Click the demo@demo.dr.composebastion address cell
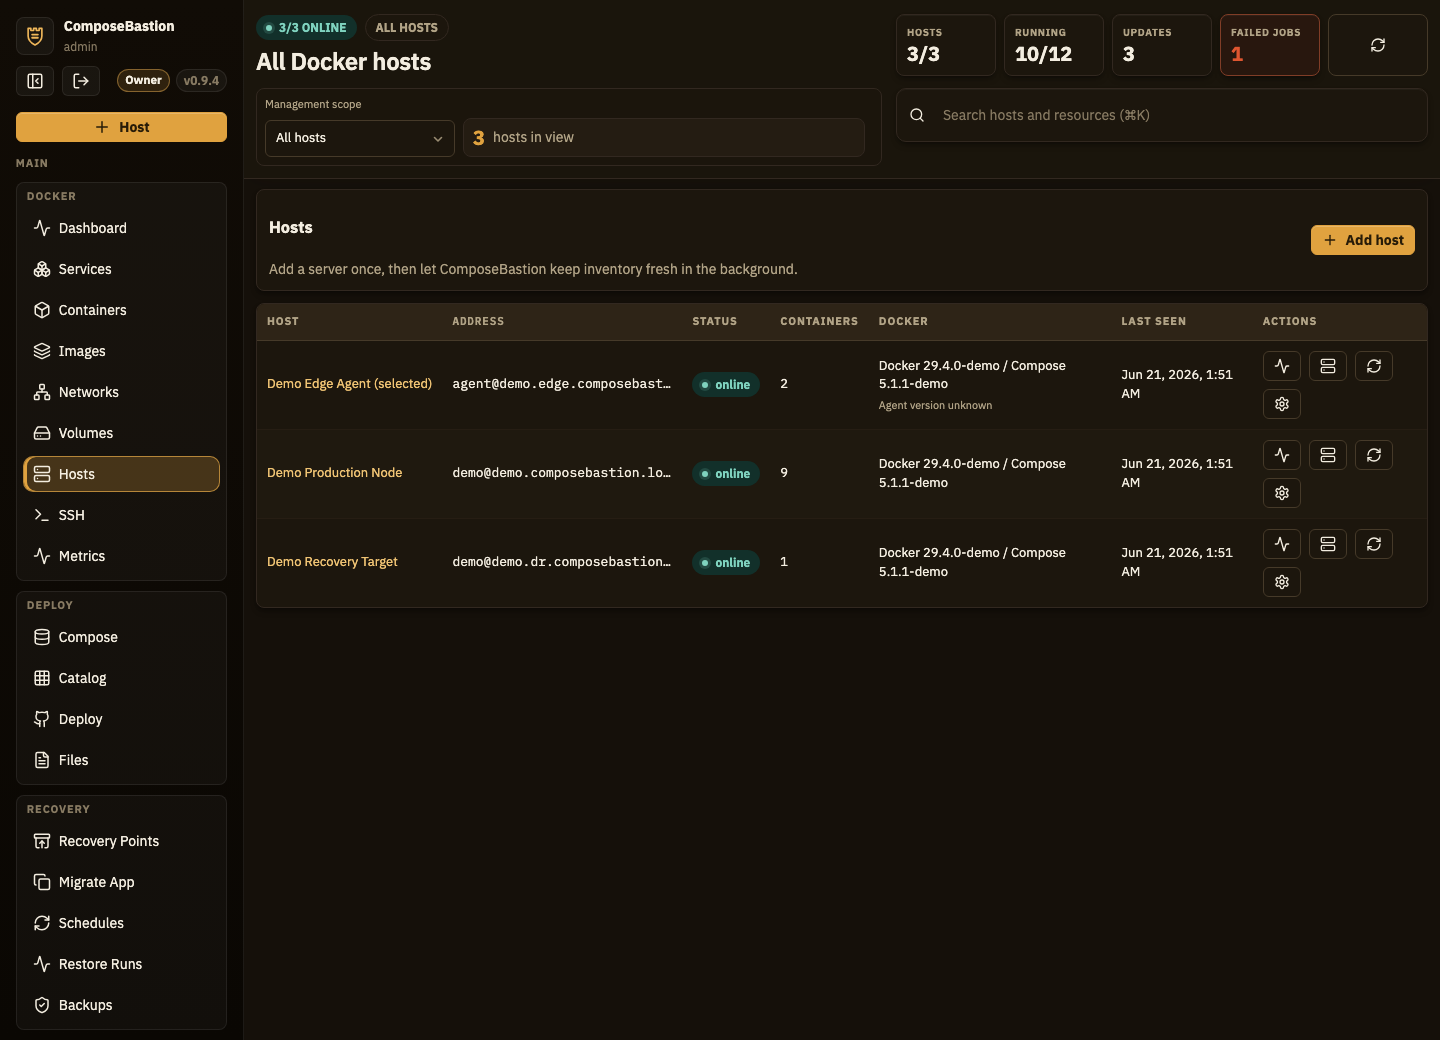Screen dimensions: 1440x1040 (561, 562)
